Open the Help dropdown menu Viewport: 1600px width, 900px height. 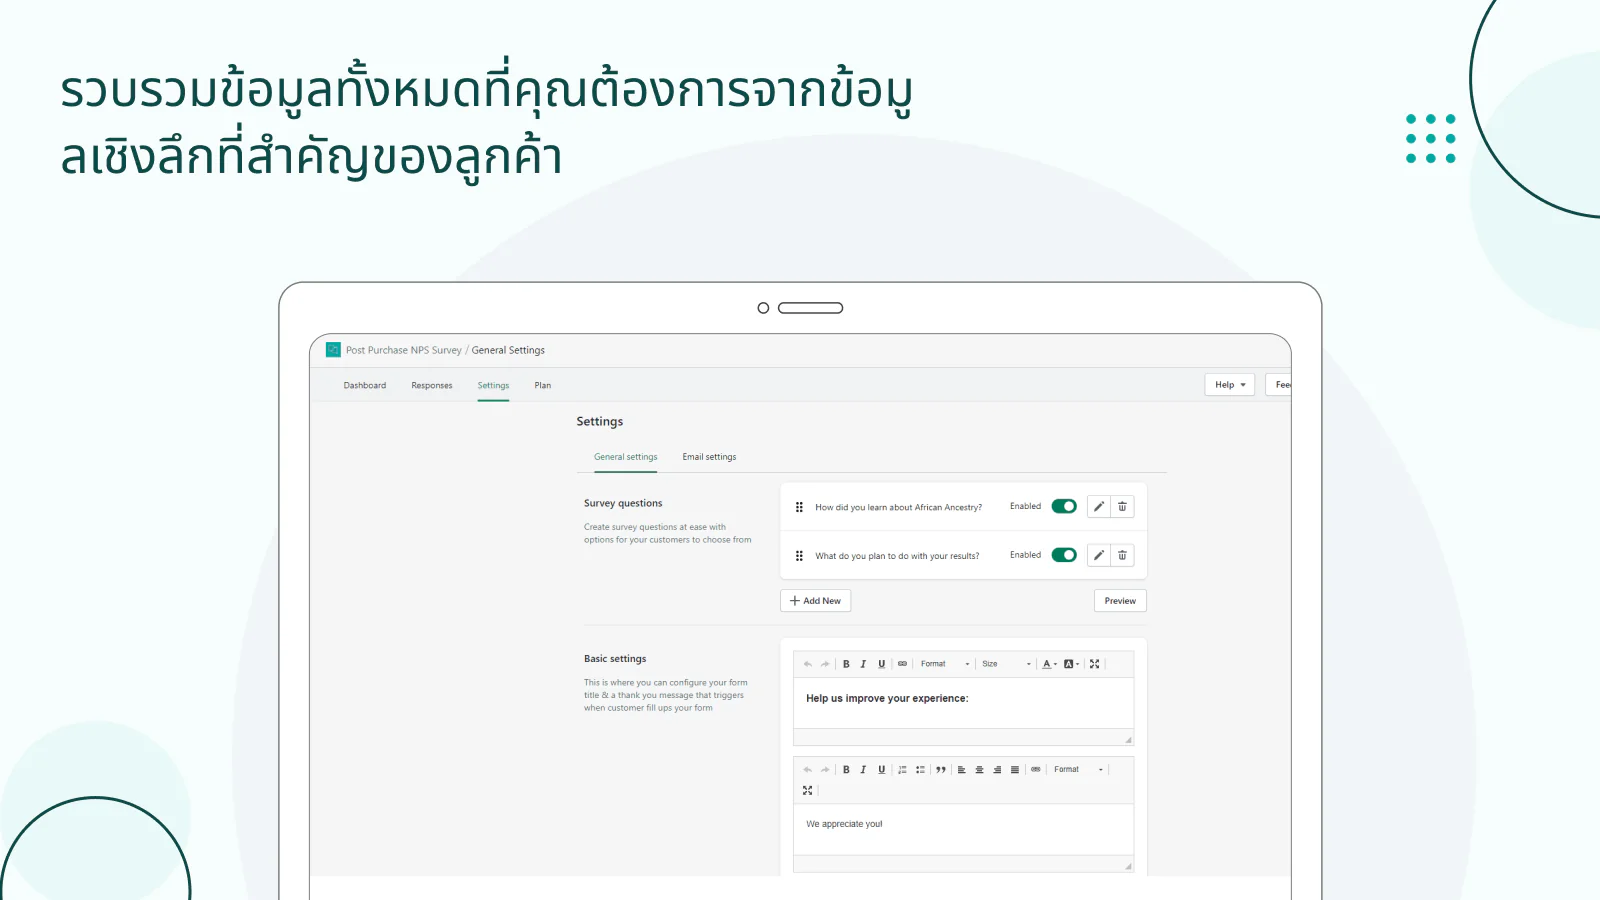pos(1230,385)
